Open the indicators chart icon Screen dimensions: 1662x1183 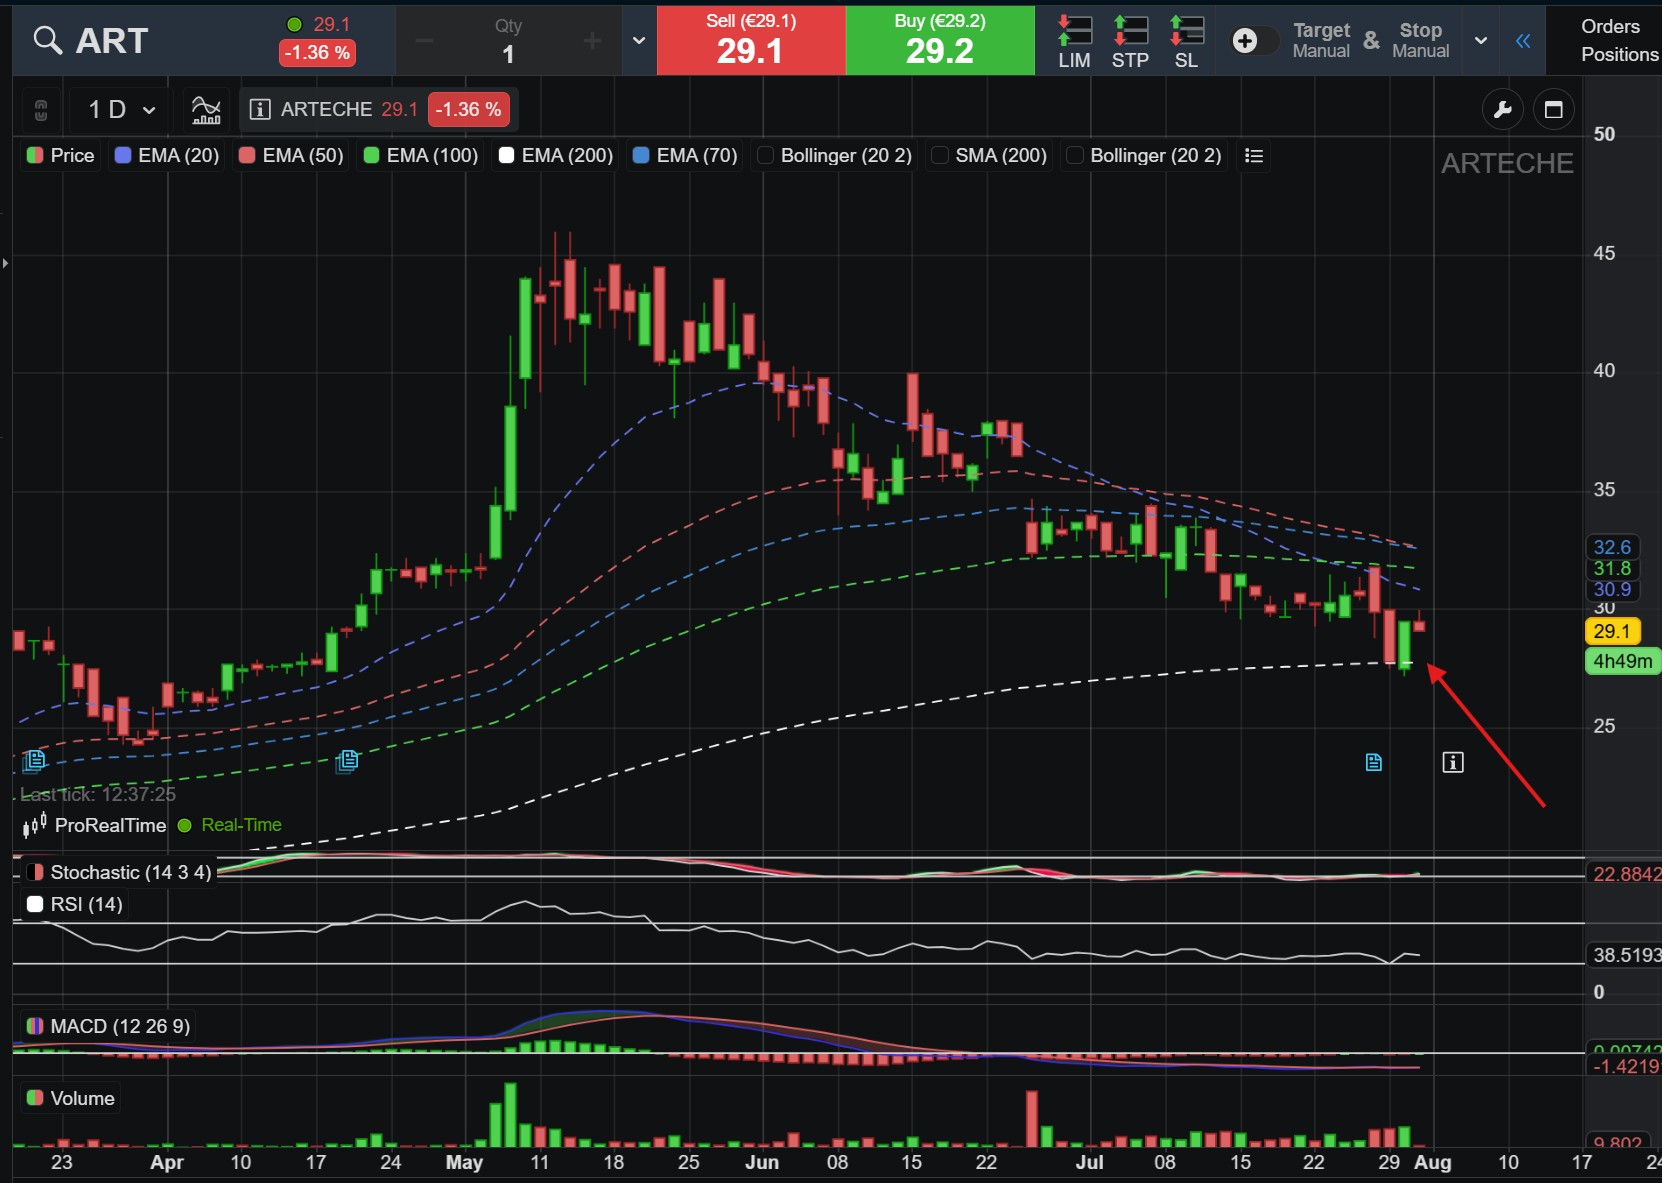coord(206,109)
